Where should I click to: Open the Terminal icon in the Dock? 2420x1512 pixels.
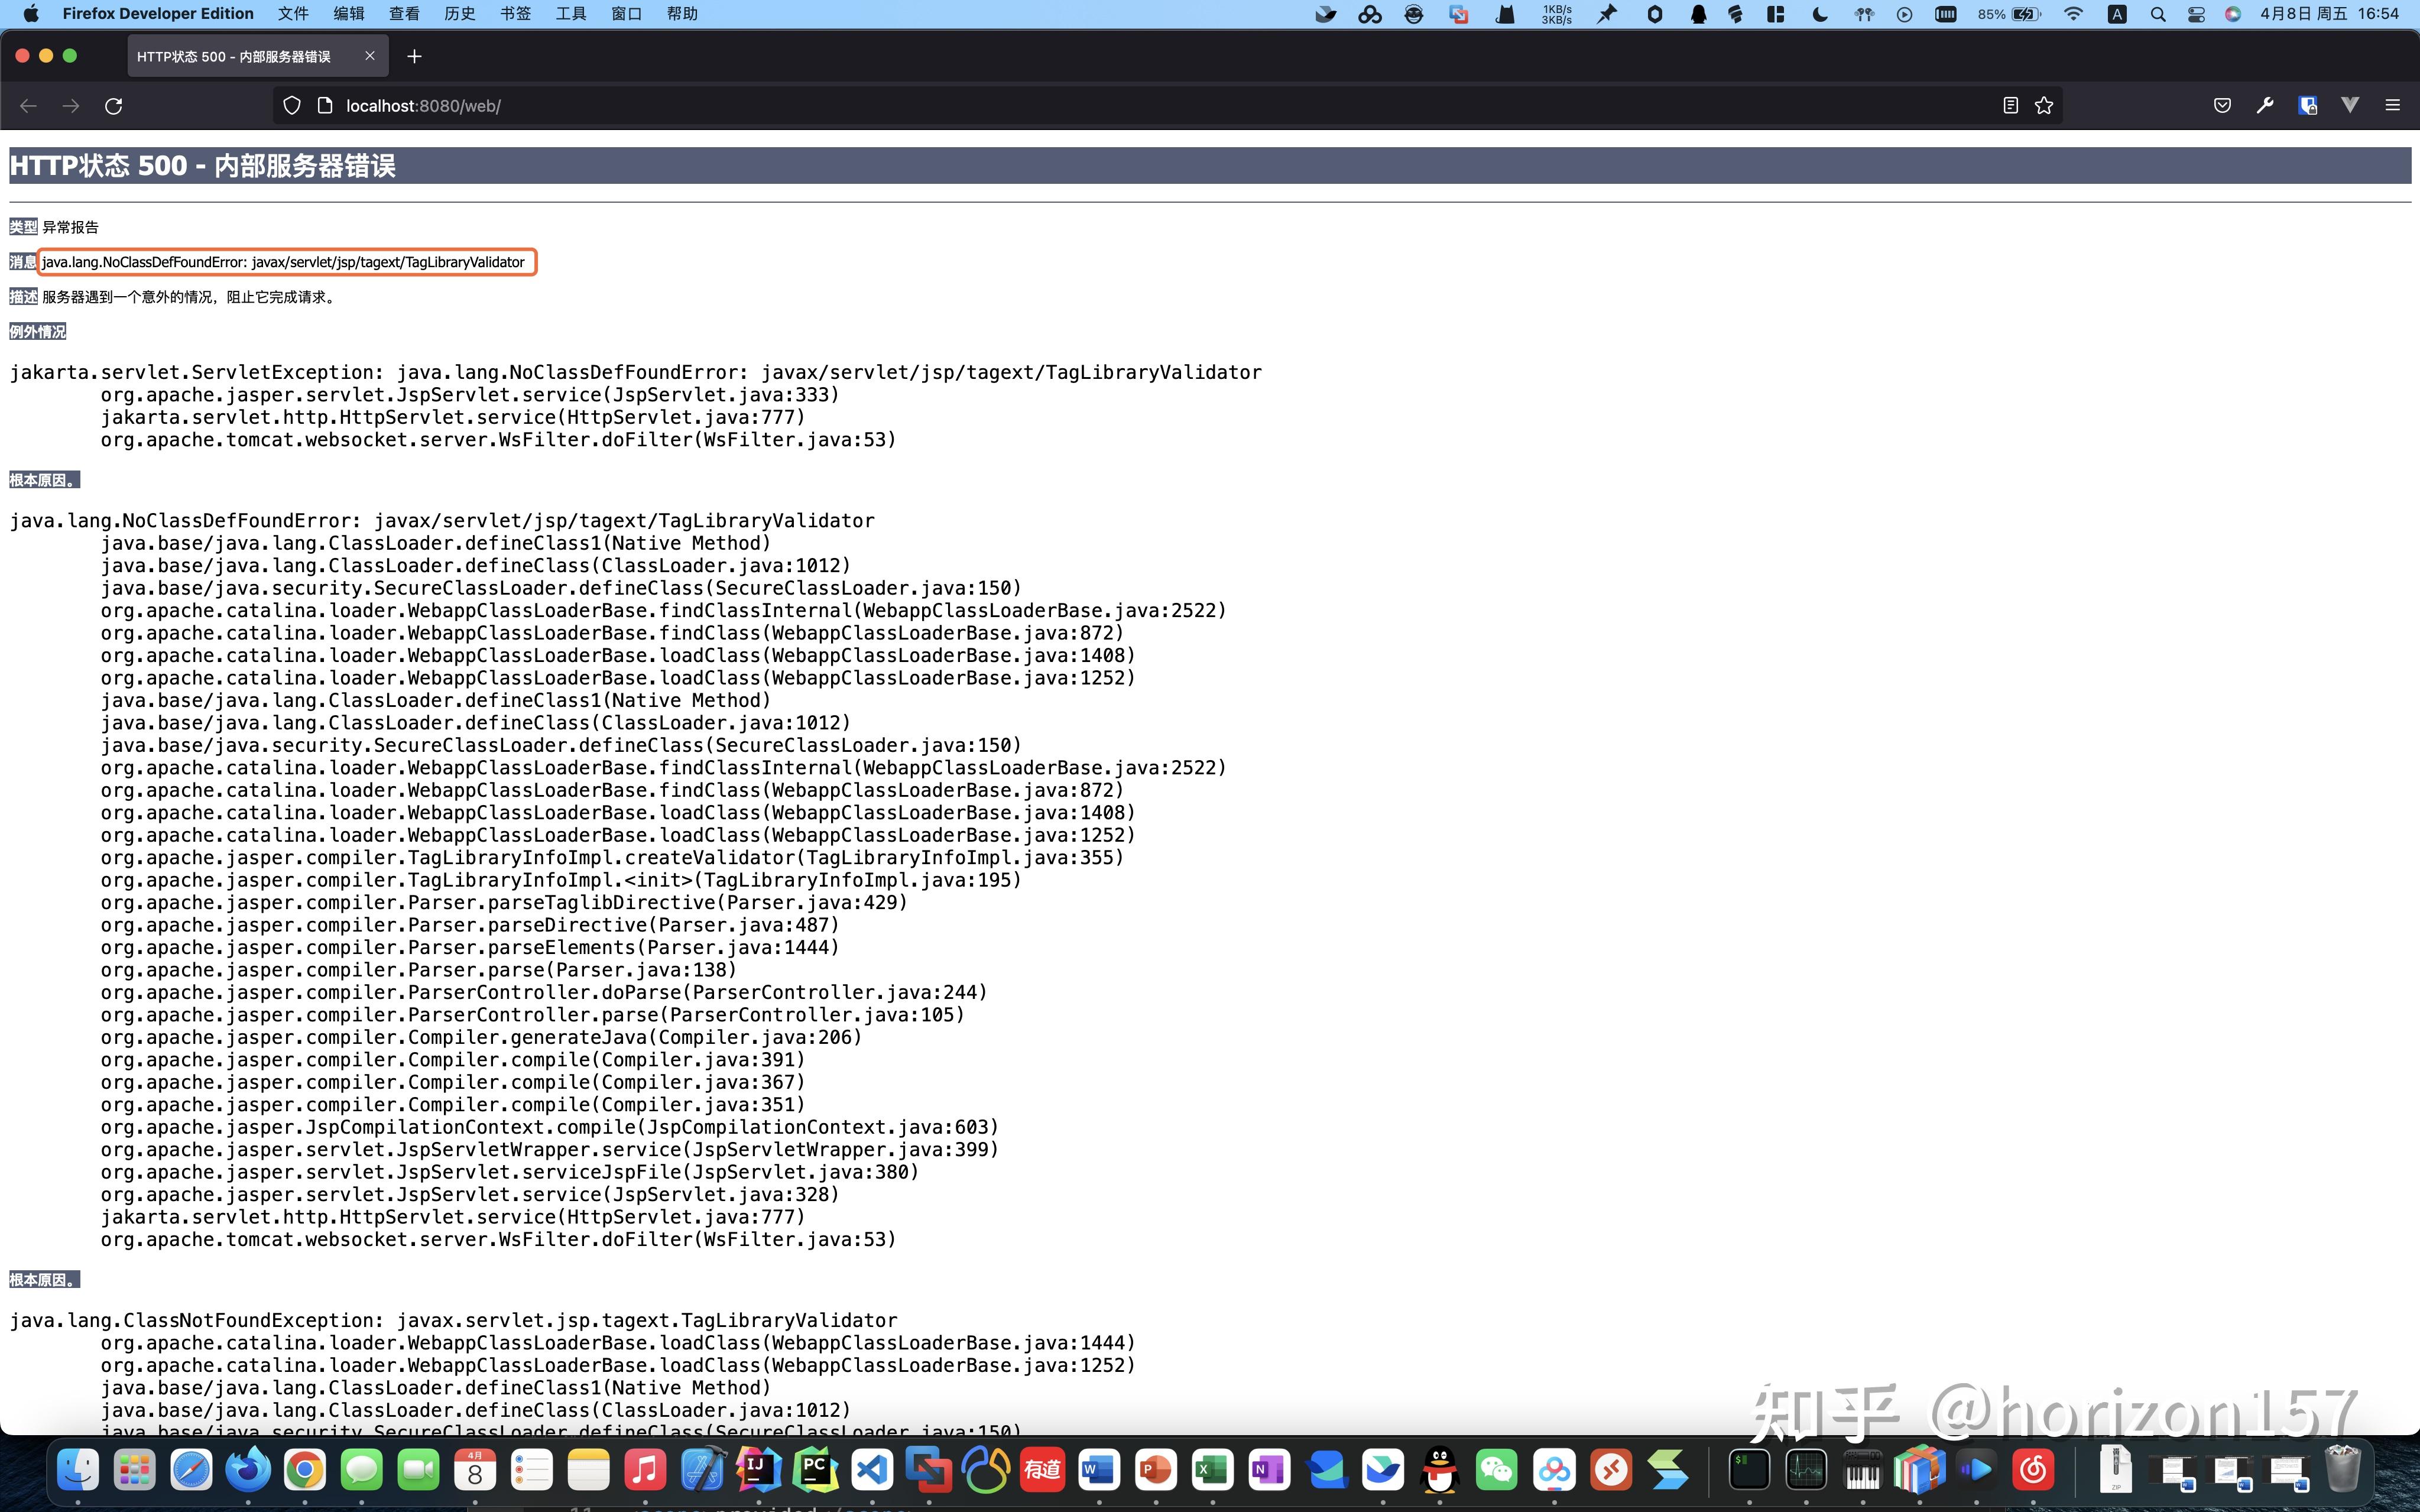click(1749, 1470)
